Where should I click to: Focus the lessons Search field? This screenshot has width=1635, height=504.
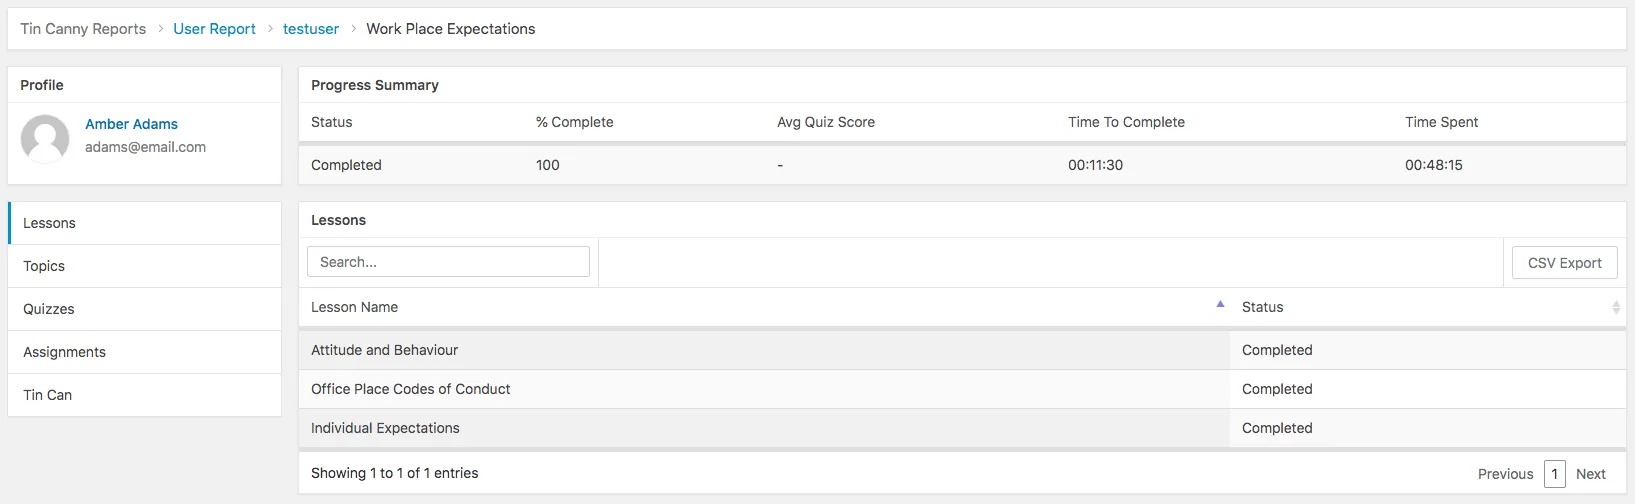[x=448, y=262]
